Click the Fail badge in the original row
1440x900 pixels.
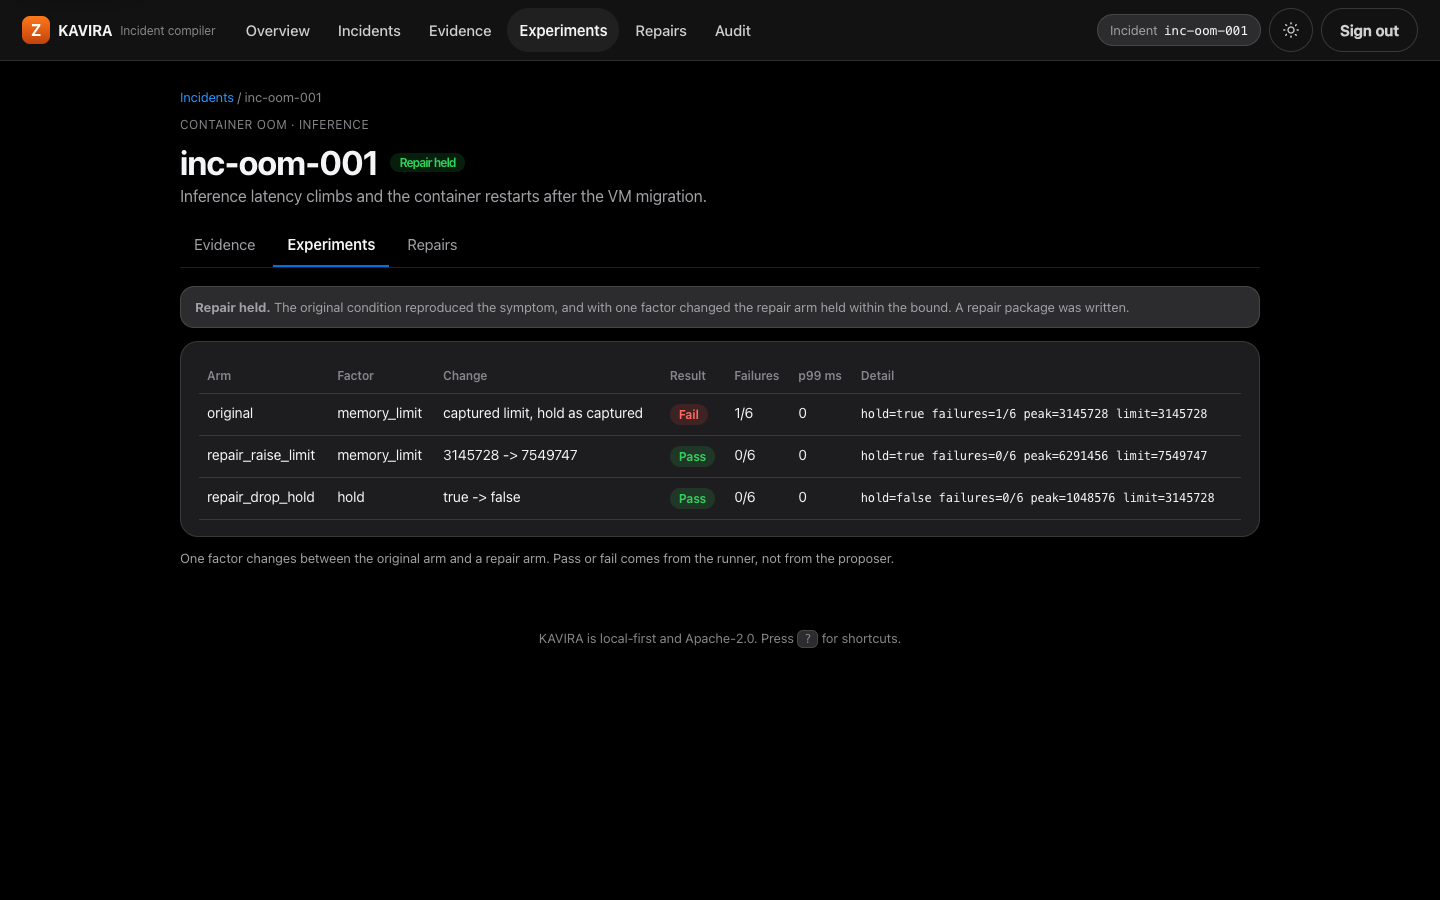click(689, 414)
